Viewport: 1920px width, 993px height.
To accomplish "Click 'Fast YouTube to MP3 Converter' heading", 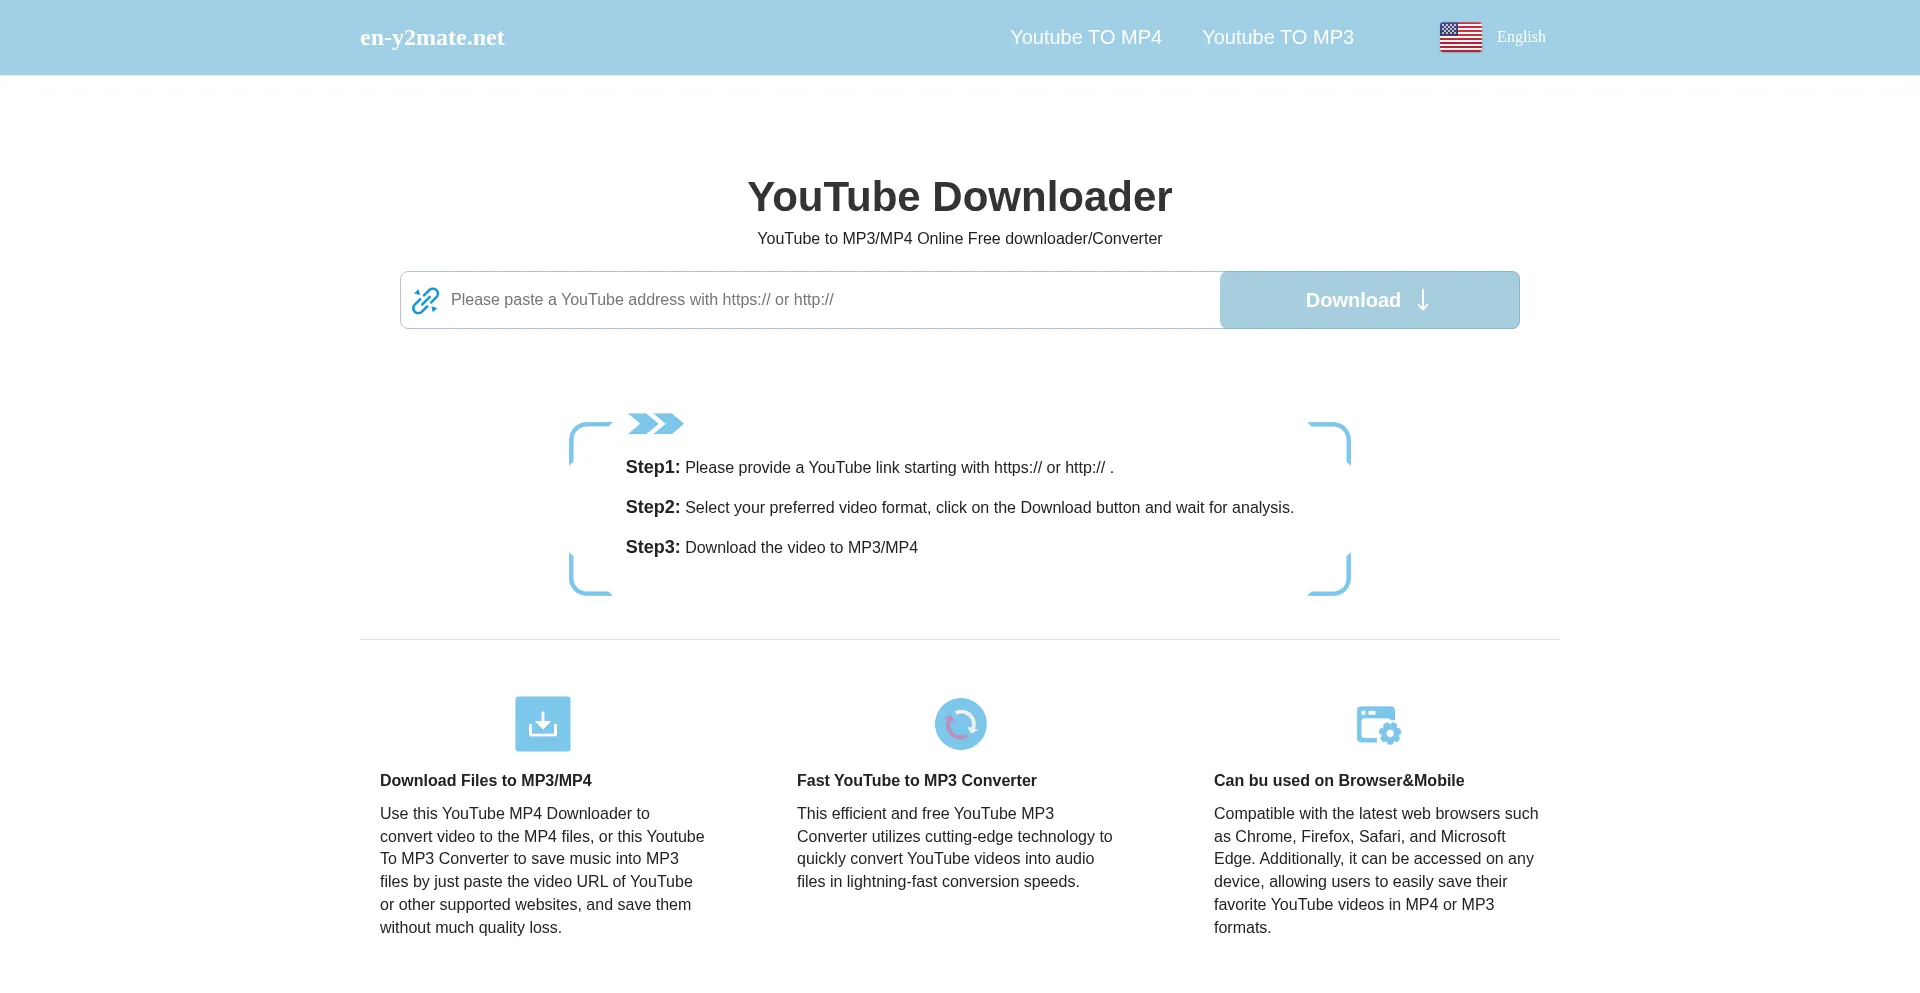I will 917,781.
